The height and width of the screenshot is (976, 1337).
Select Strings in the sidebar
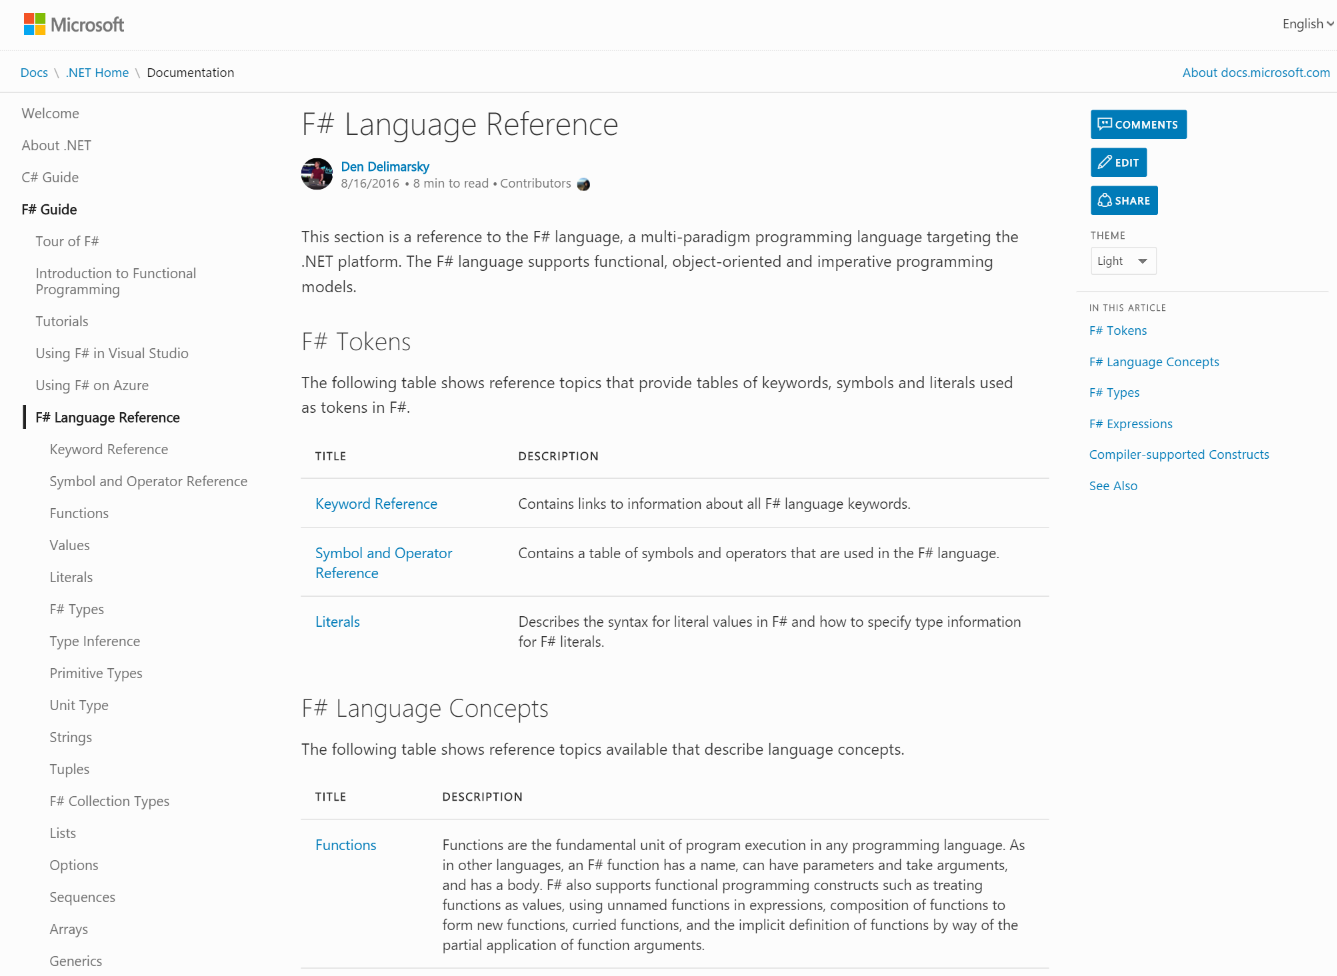[71, 738]
